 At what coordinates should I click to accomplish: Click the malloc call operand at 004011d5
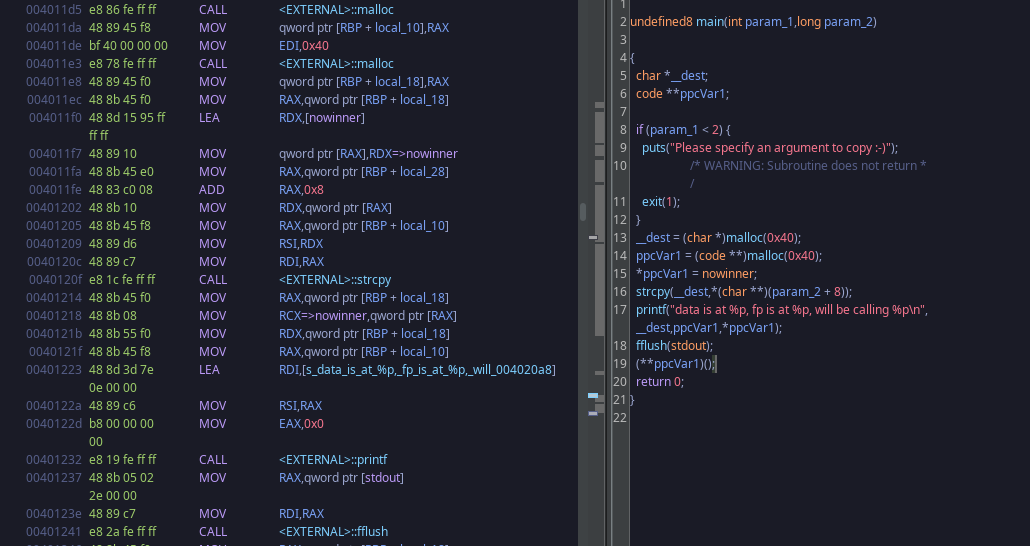336,10
